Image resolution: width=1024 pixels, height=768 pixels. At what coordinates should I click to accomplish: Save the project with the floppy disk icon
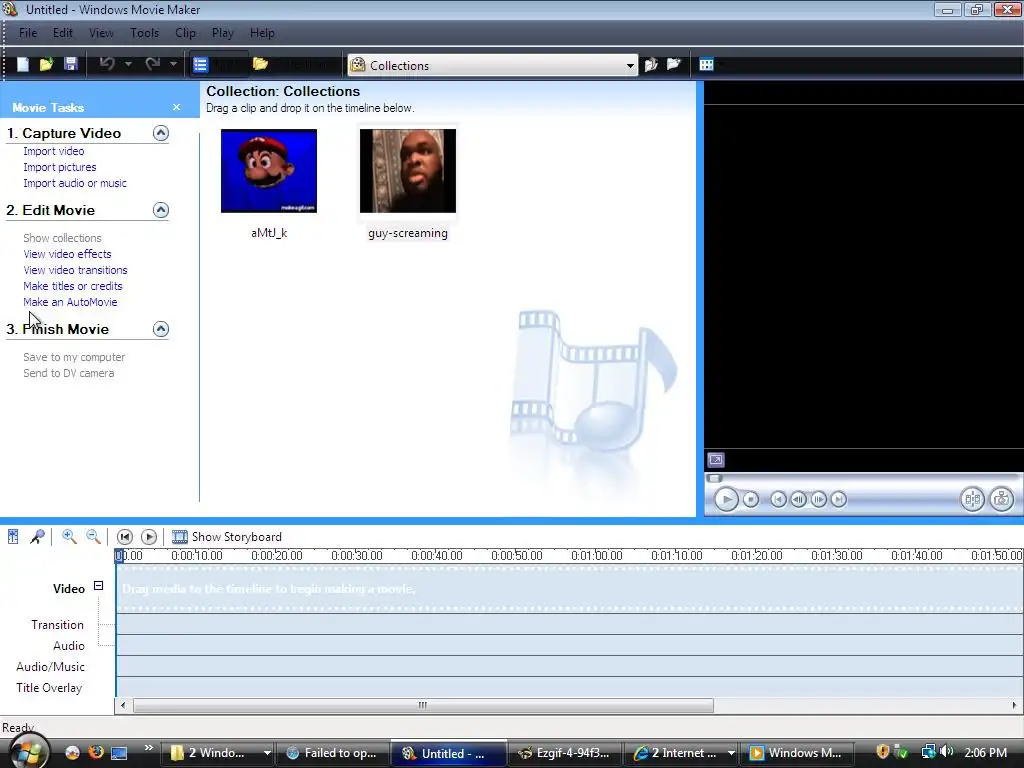tap(70, 64)
